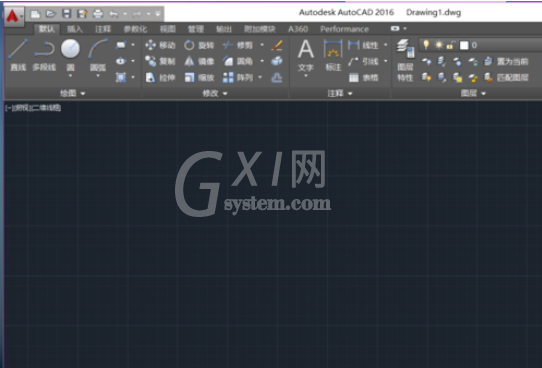Expand the Fillet tool dropdown arrow
Image resolution: width=542 pixels, height=368 pixels.
coord(262,61)
